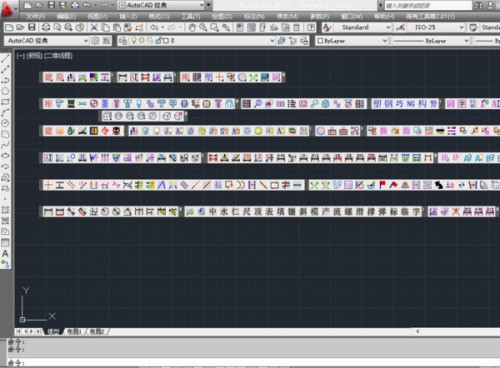500x368 pixels.
Task: Switch to the 布局1 layout tab
Action: 74,331
